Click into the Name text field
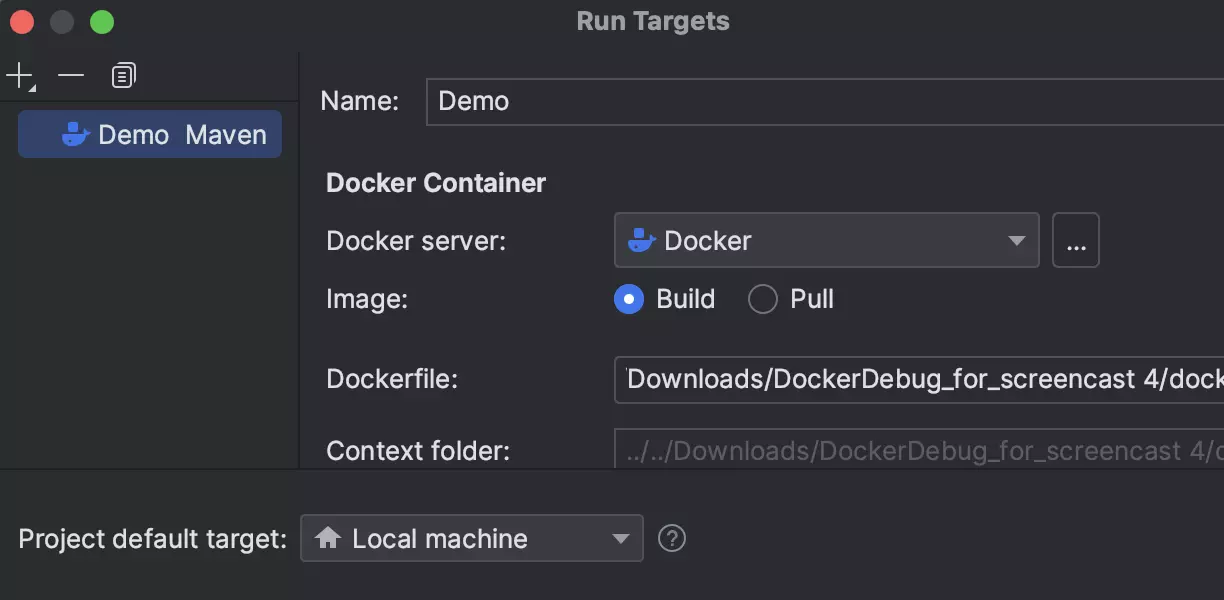 820,101
